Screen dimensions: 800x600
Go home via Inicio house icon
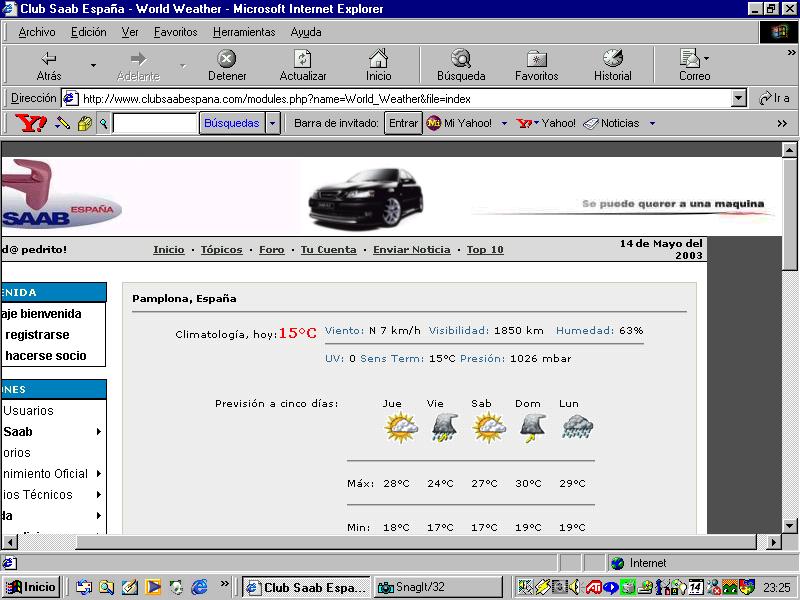(379, 58)
